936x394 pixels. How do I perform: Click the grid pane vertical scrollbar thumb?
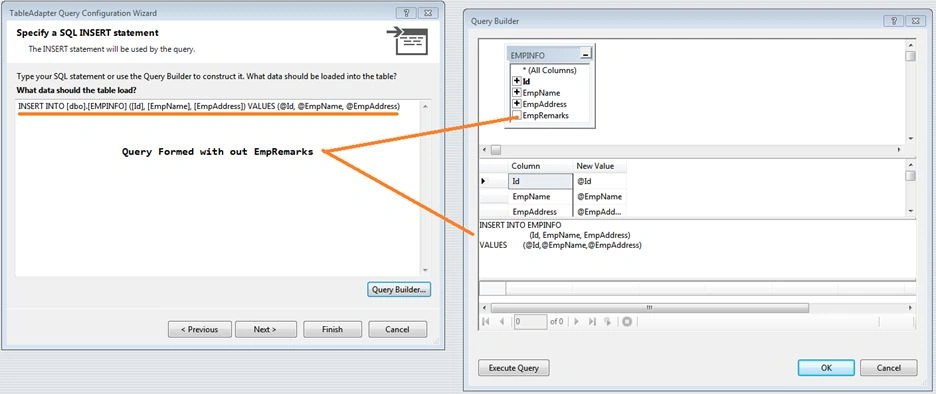point(910,176)
